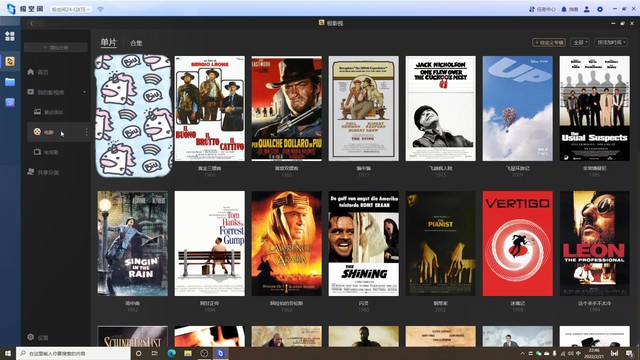Collapse my media library section arrow
Viewport: 640px width, 360px height.
[x=84, y=92]
